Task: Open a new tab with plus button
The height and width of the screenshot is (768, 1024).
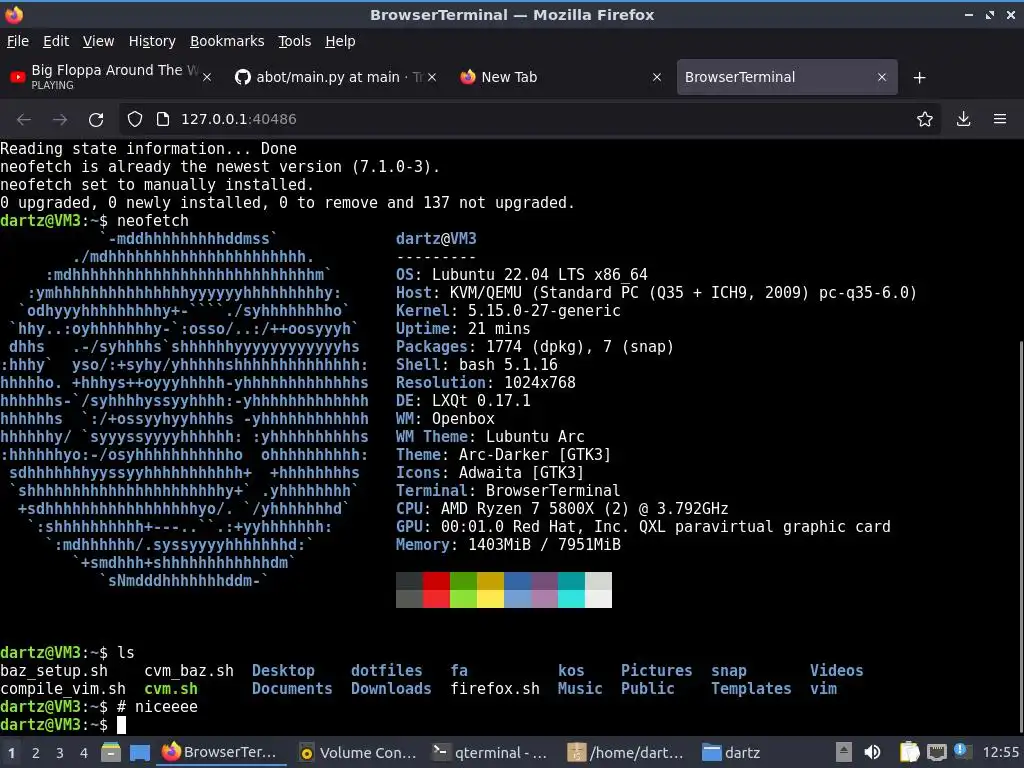Action: coord(920,78)
